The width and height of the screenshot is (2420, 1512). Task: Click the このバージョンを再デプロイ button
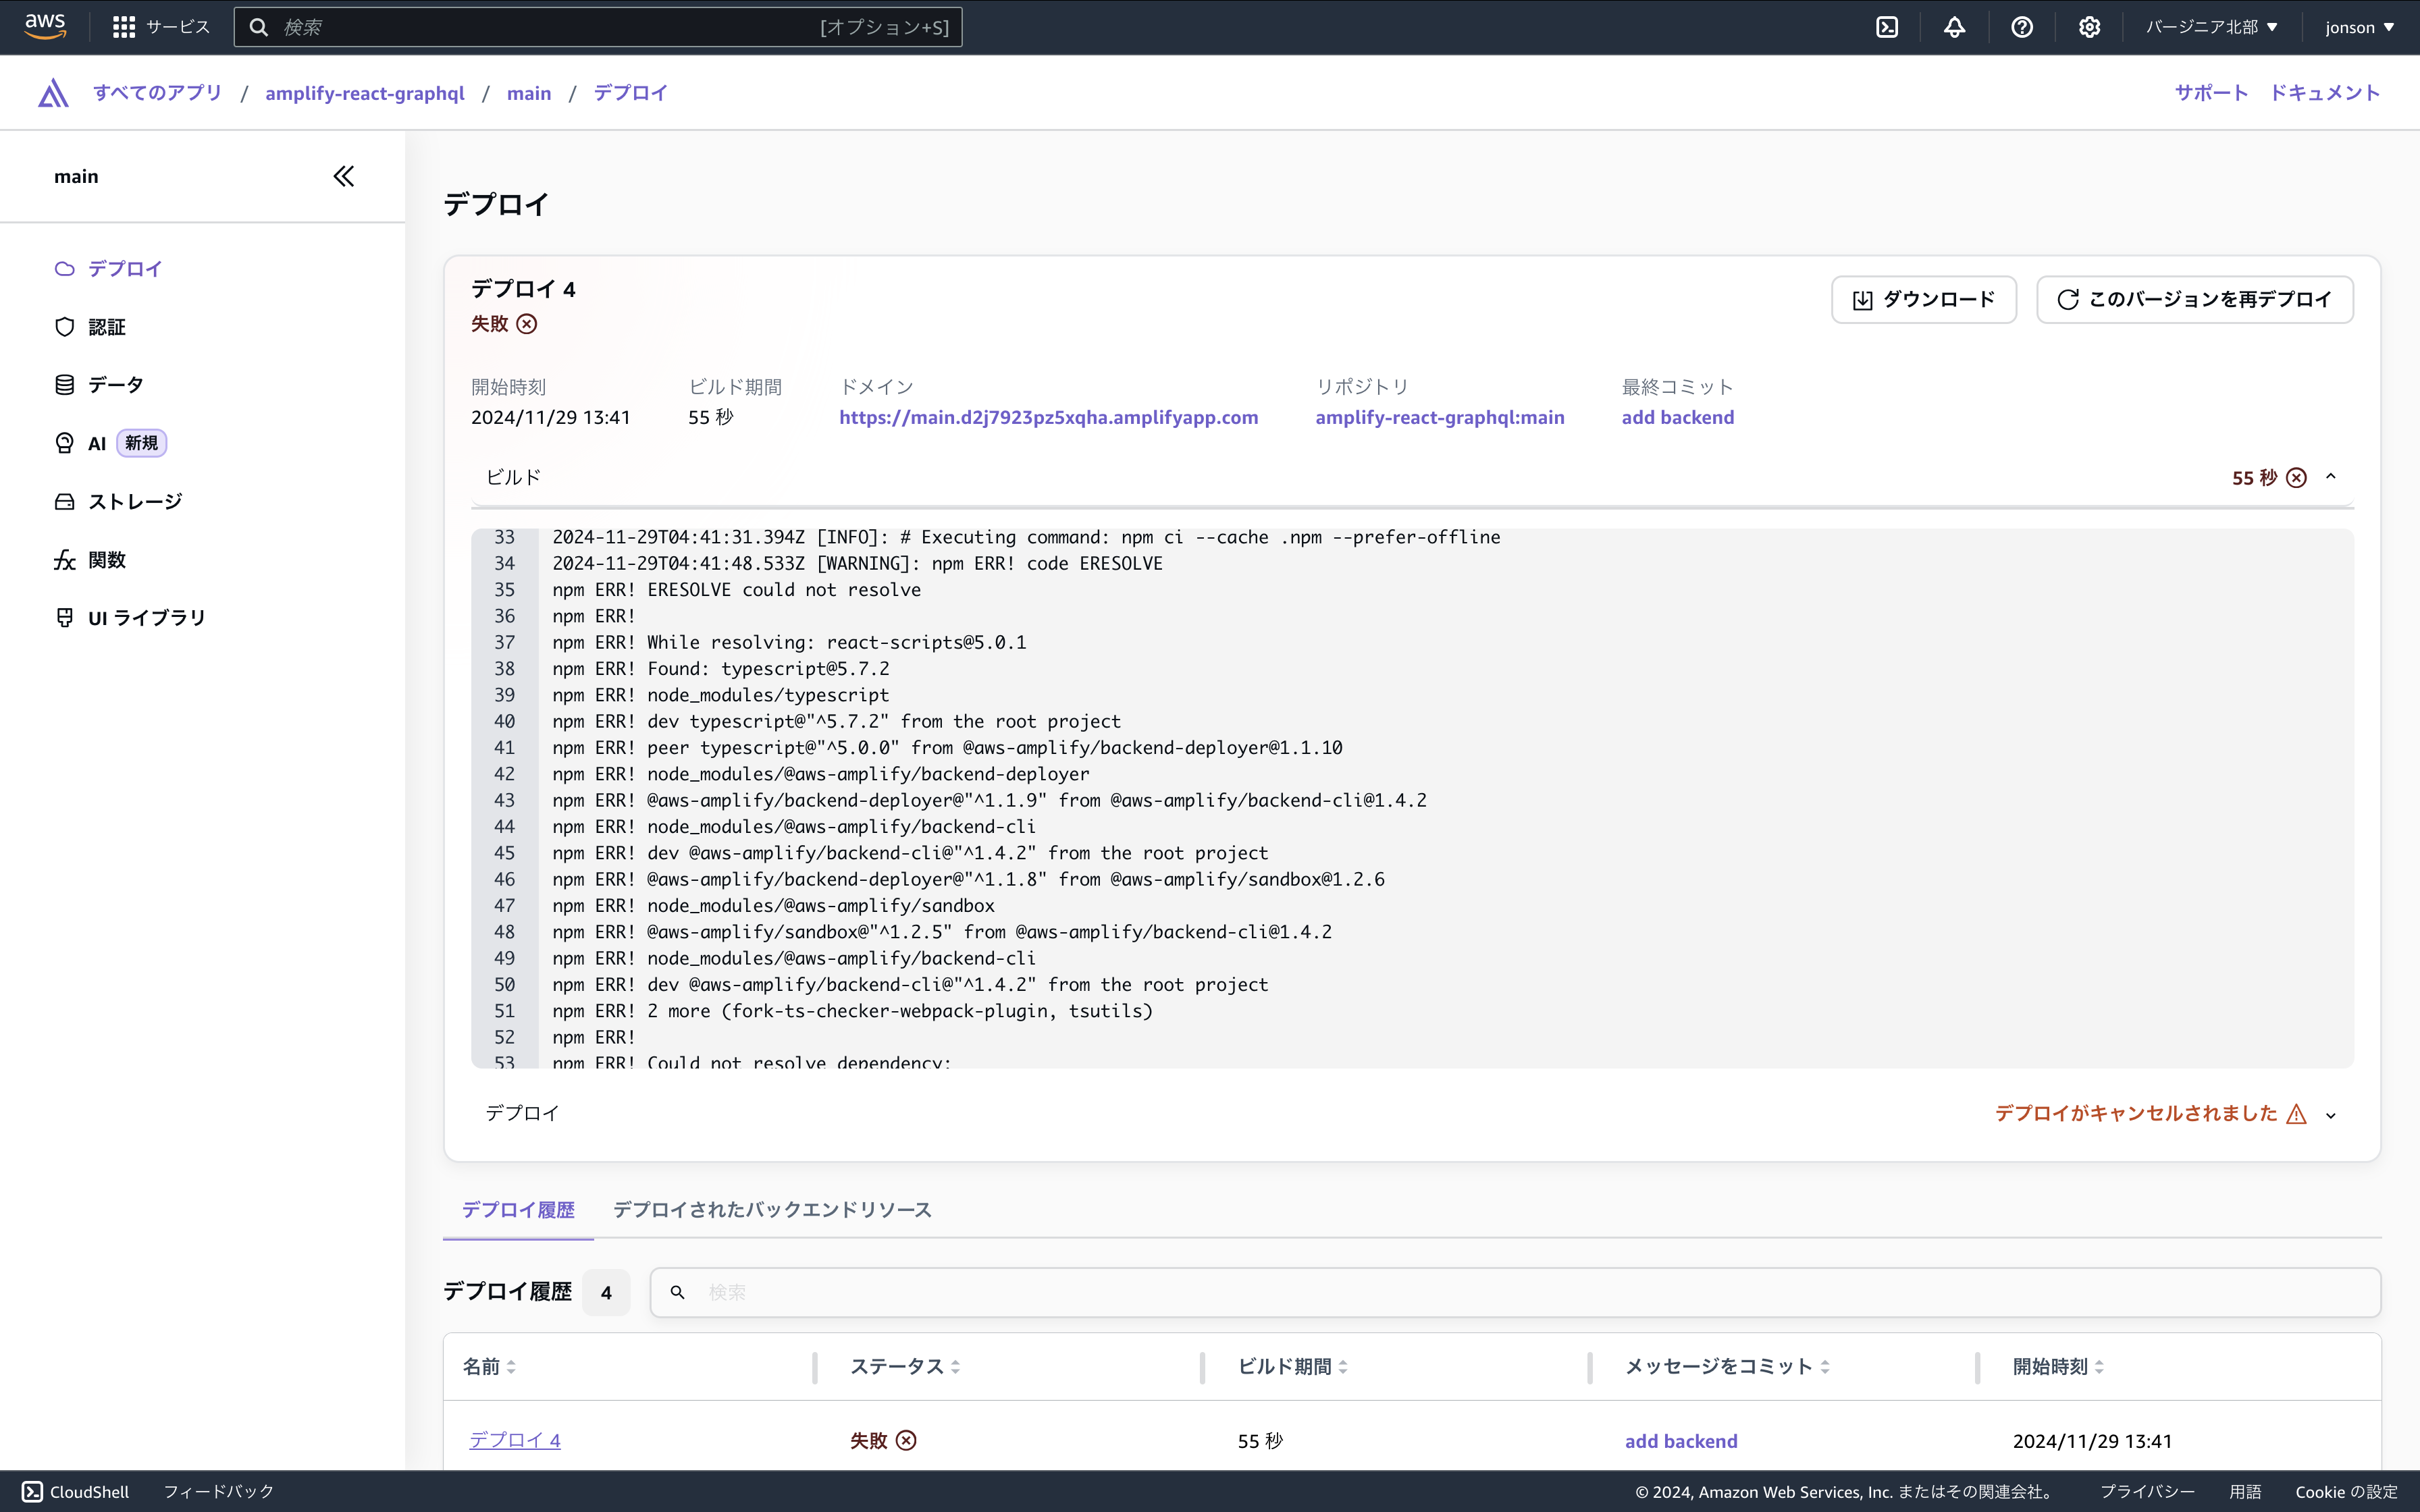coord(2195,299)
